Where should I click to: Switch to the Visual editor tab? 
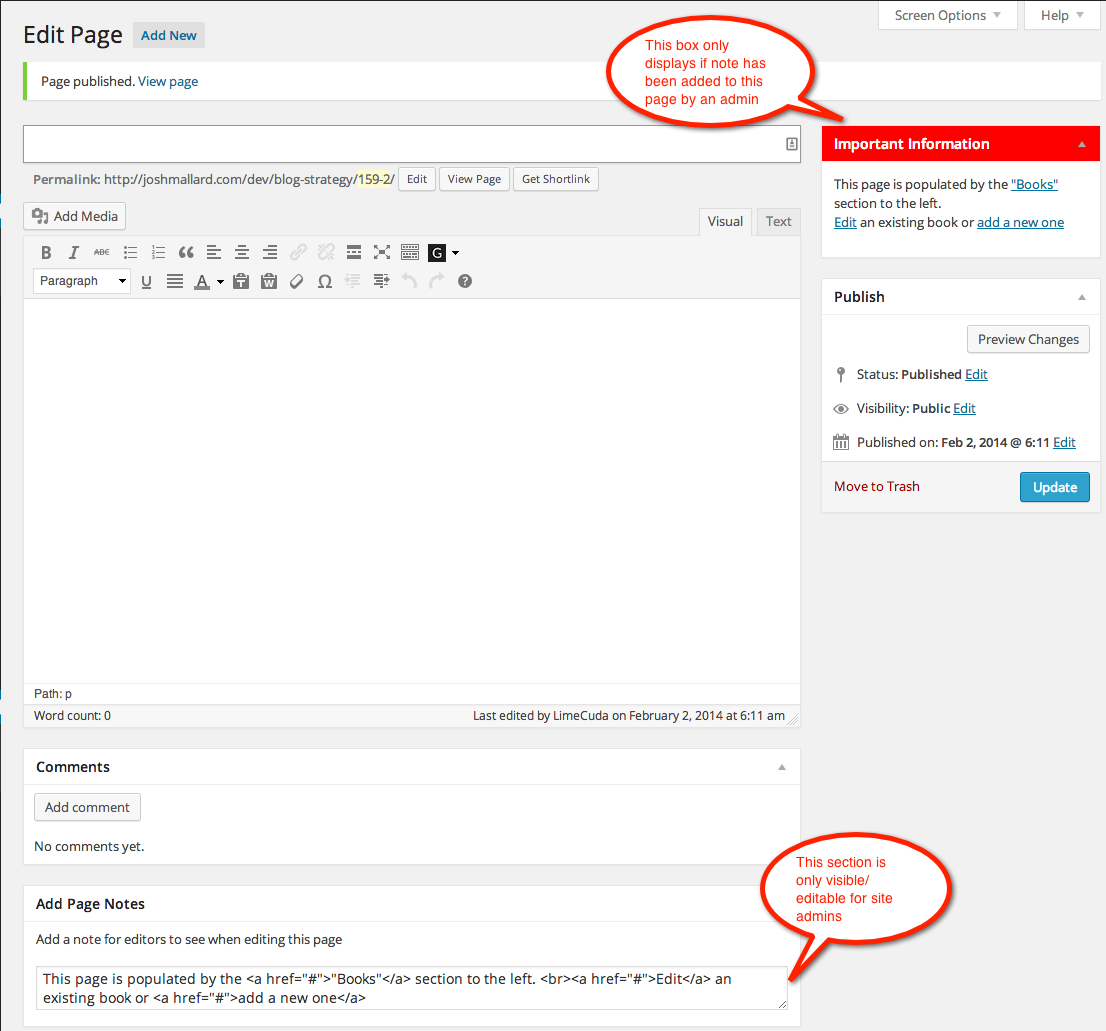725,221
